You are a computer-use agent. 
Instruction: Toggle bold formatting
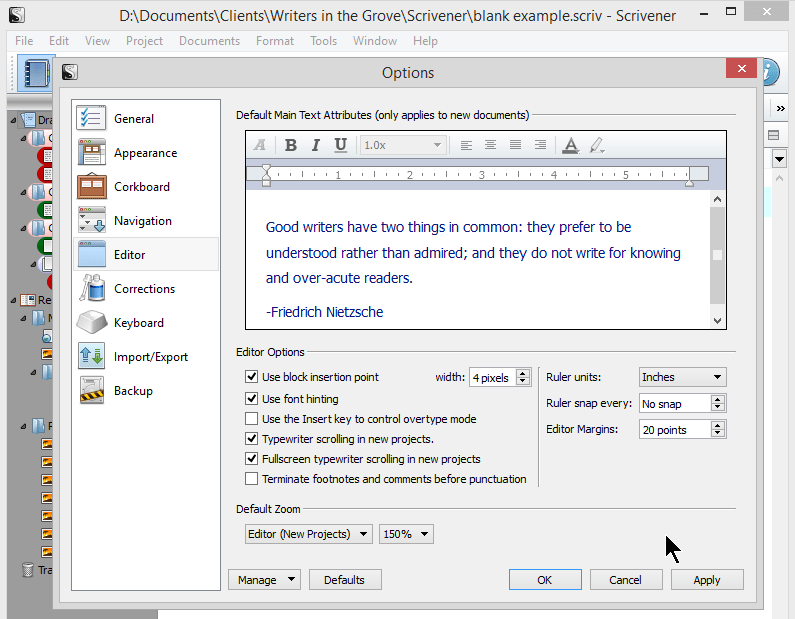(291, 145)
